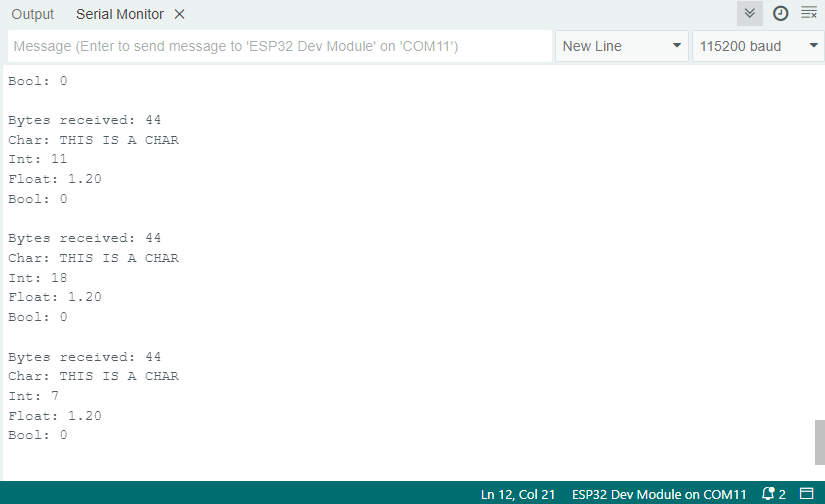This screenshot has height=504, width=825.
Task: Toggle autoscroll in the Serial Monitor
Action: point(750,14)
